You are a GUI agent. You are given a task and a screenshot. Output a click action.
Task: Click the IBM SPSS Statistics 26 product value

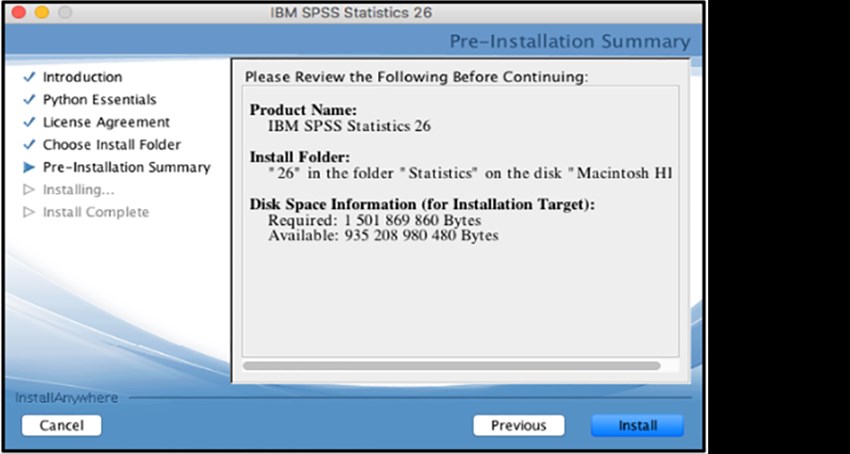coord(350,126)
